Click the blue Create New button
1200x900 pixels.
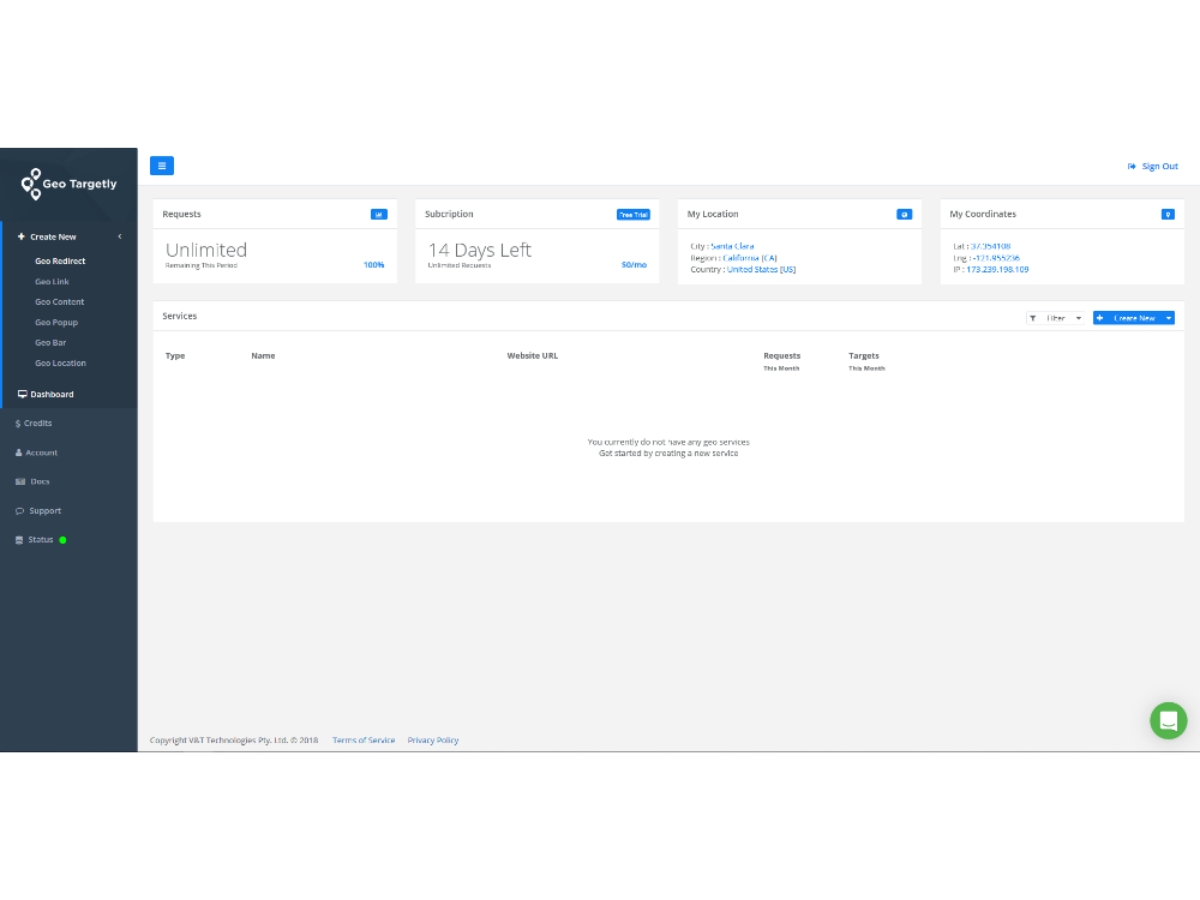[1128, 318]
